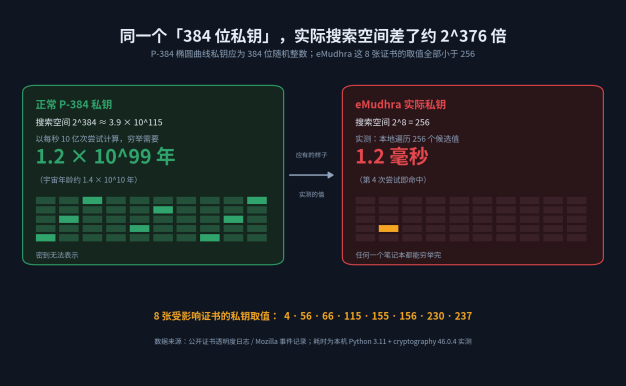Click the line 搜索空间 2^384 ≈ 3.9 × 10^115

[x=99, y=122]
